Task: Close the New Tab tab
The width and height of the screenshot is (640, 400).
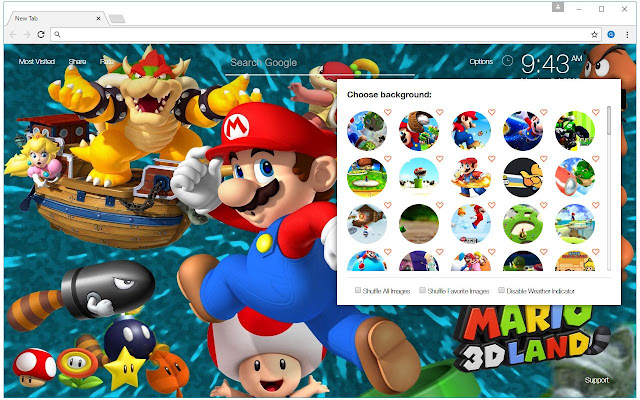Action: 98,18
